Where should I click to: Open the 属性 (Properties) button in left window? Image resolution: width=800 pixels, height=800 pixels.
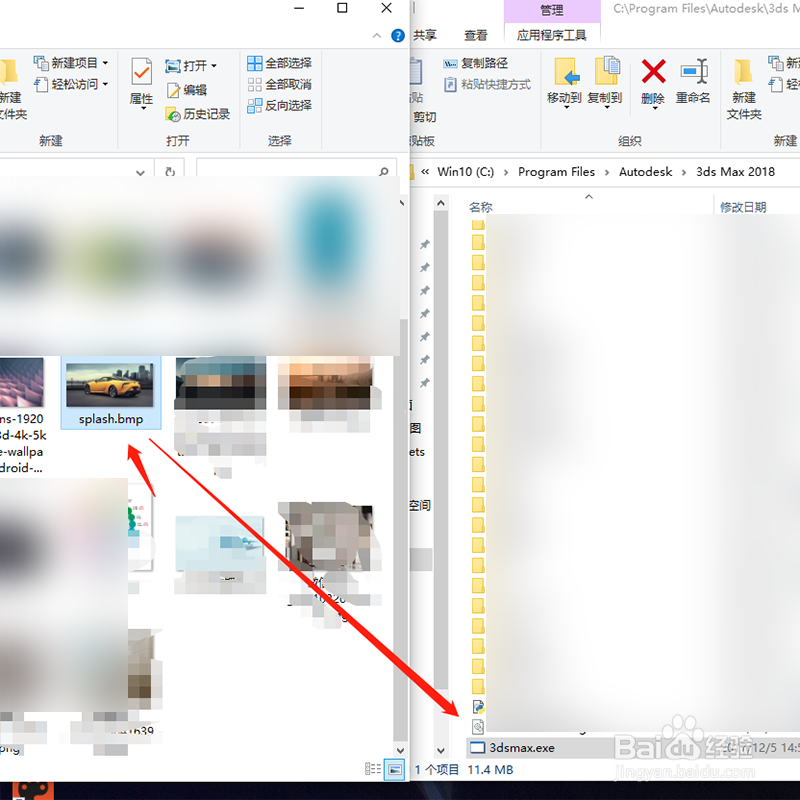(141, 83)
